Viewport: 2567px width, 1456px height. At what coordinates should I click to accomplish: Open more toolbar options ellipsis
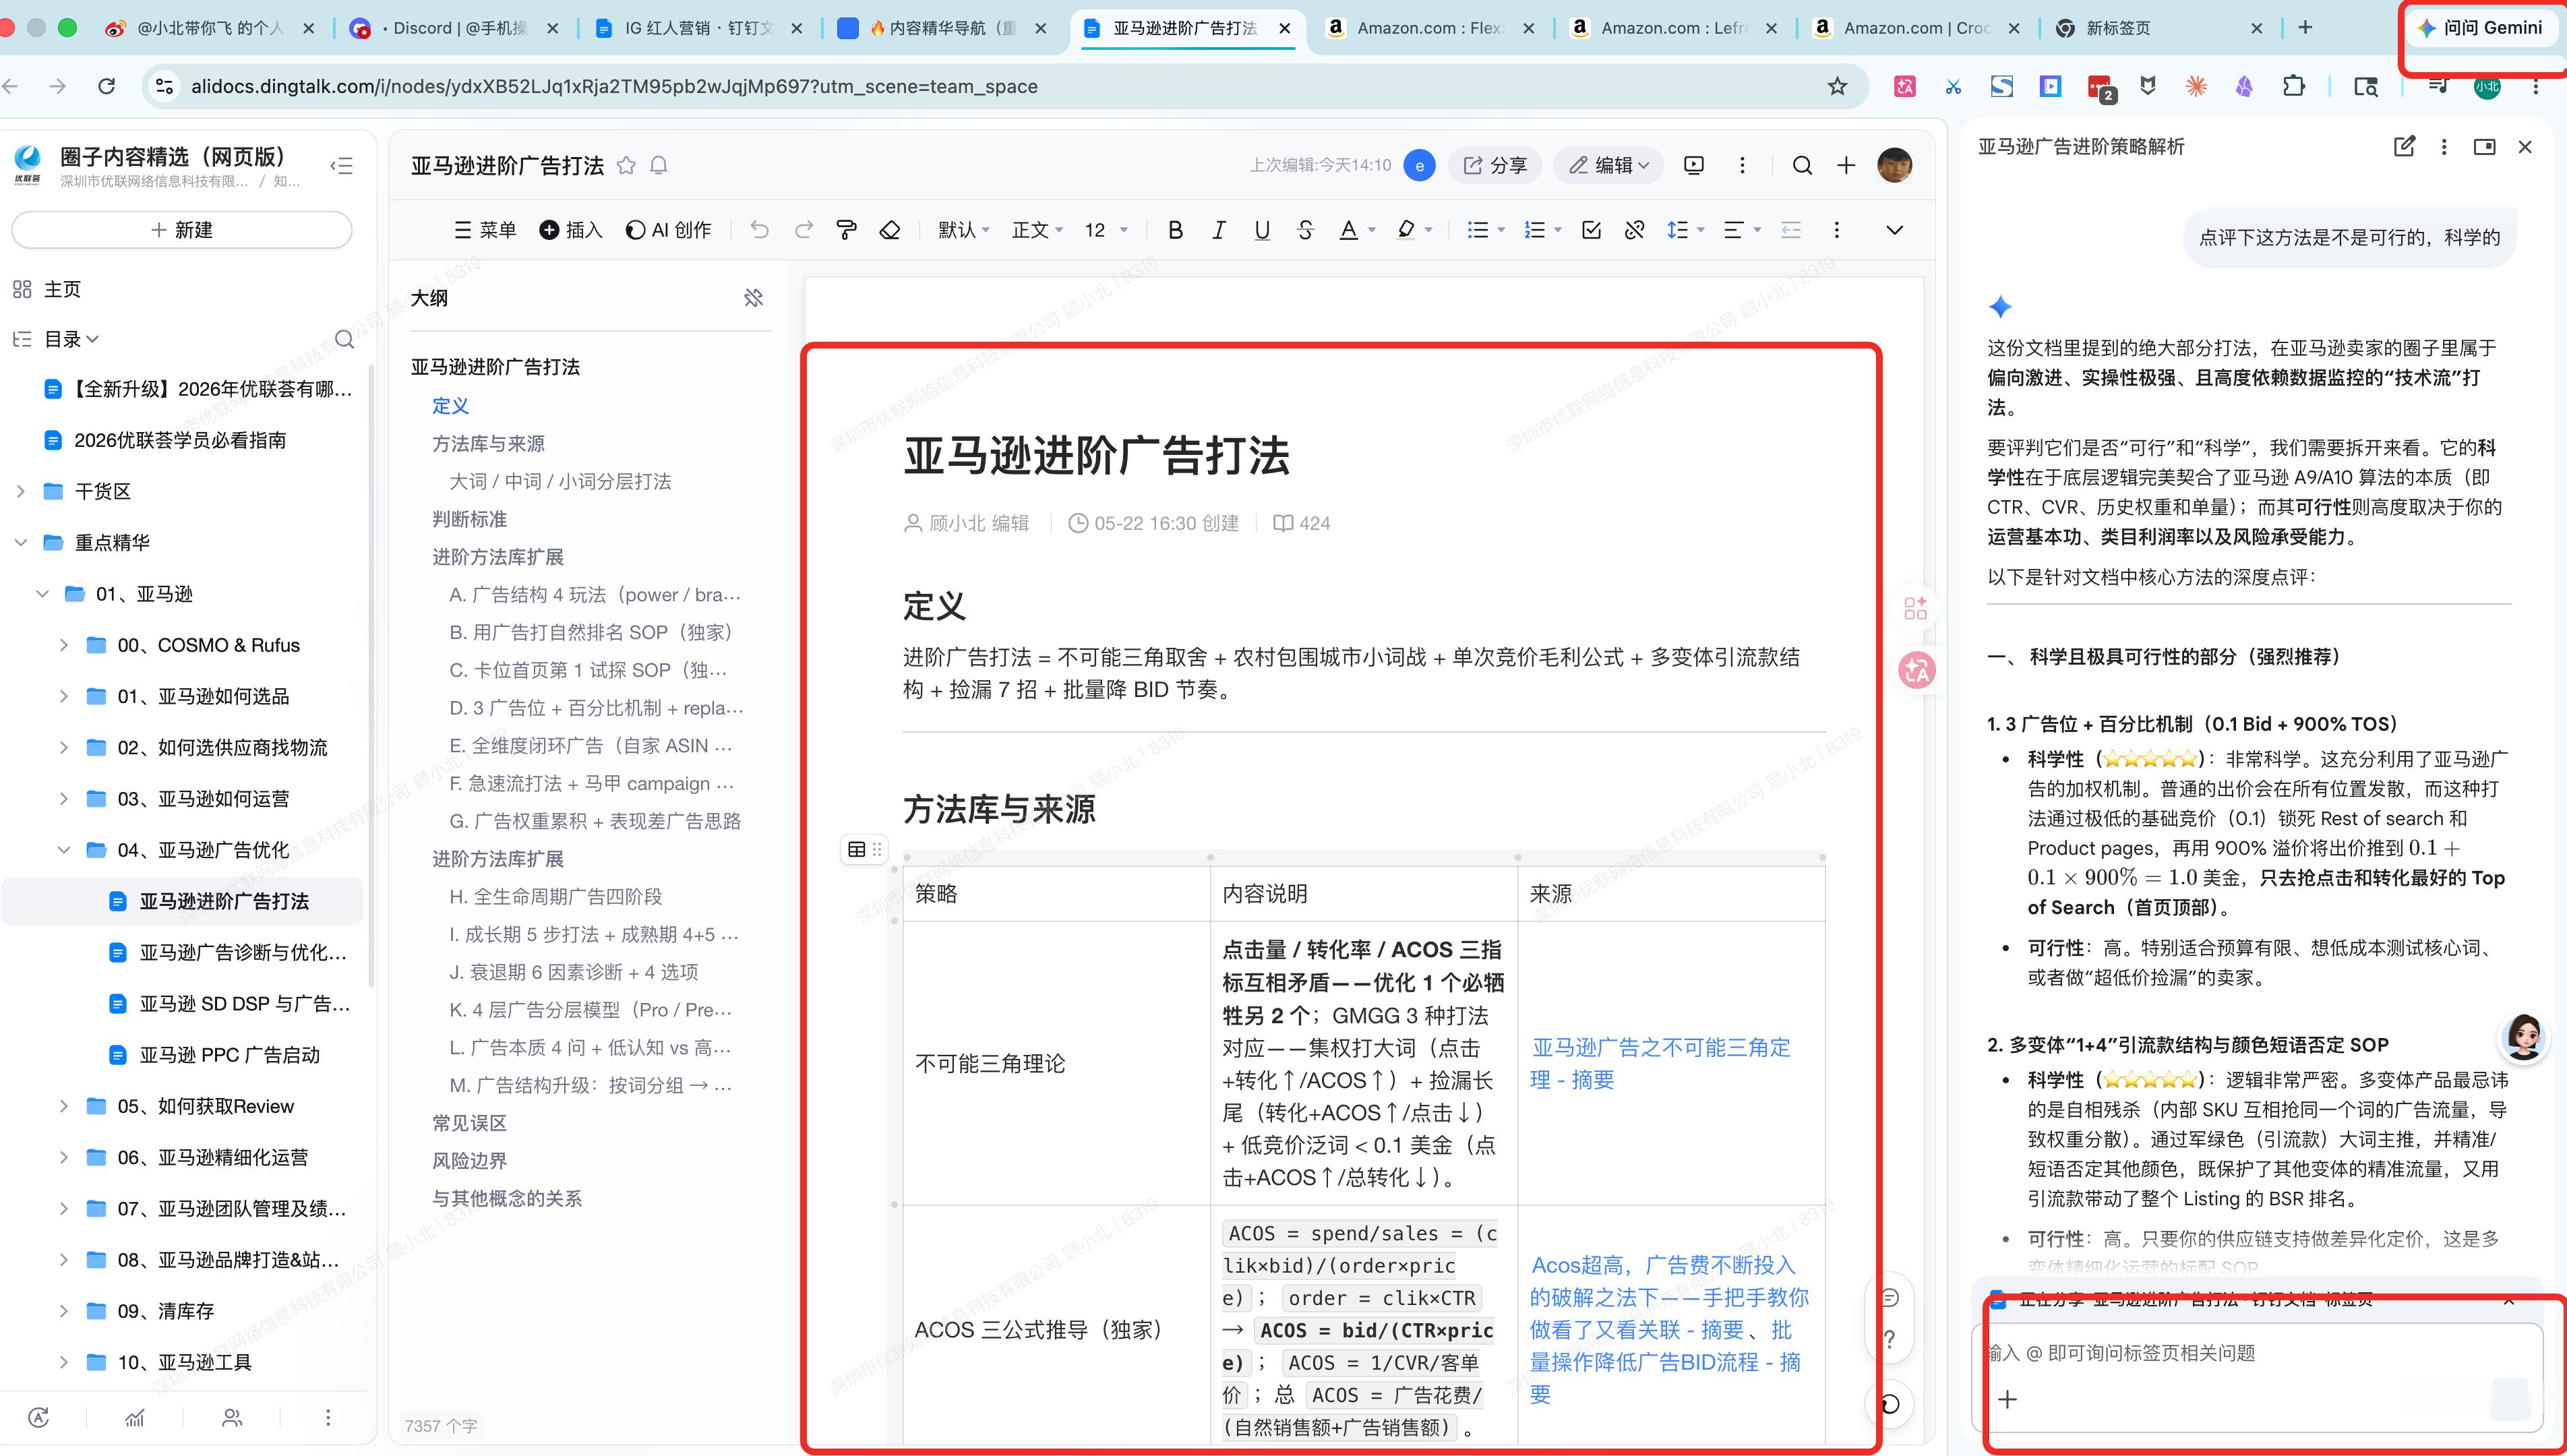tap(1836, 230)
